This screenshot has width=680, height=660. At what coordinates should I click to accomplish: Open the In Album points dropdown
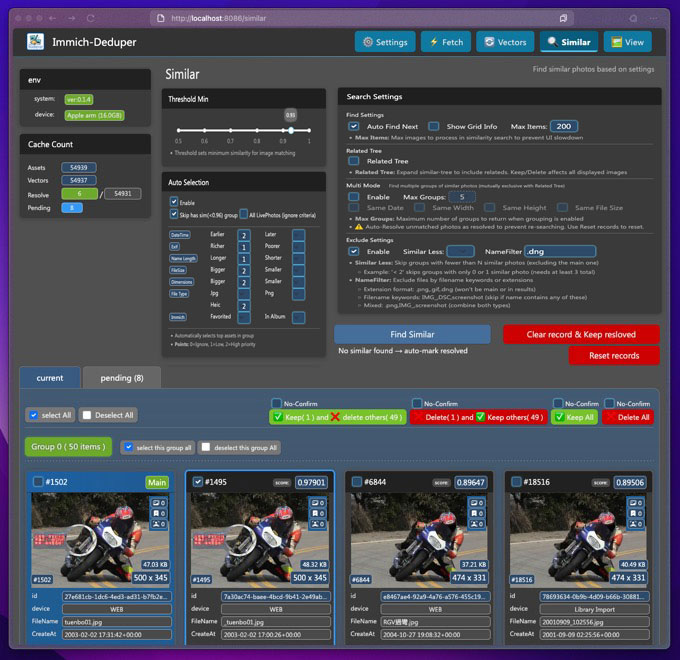[298, 317]
